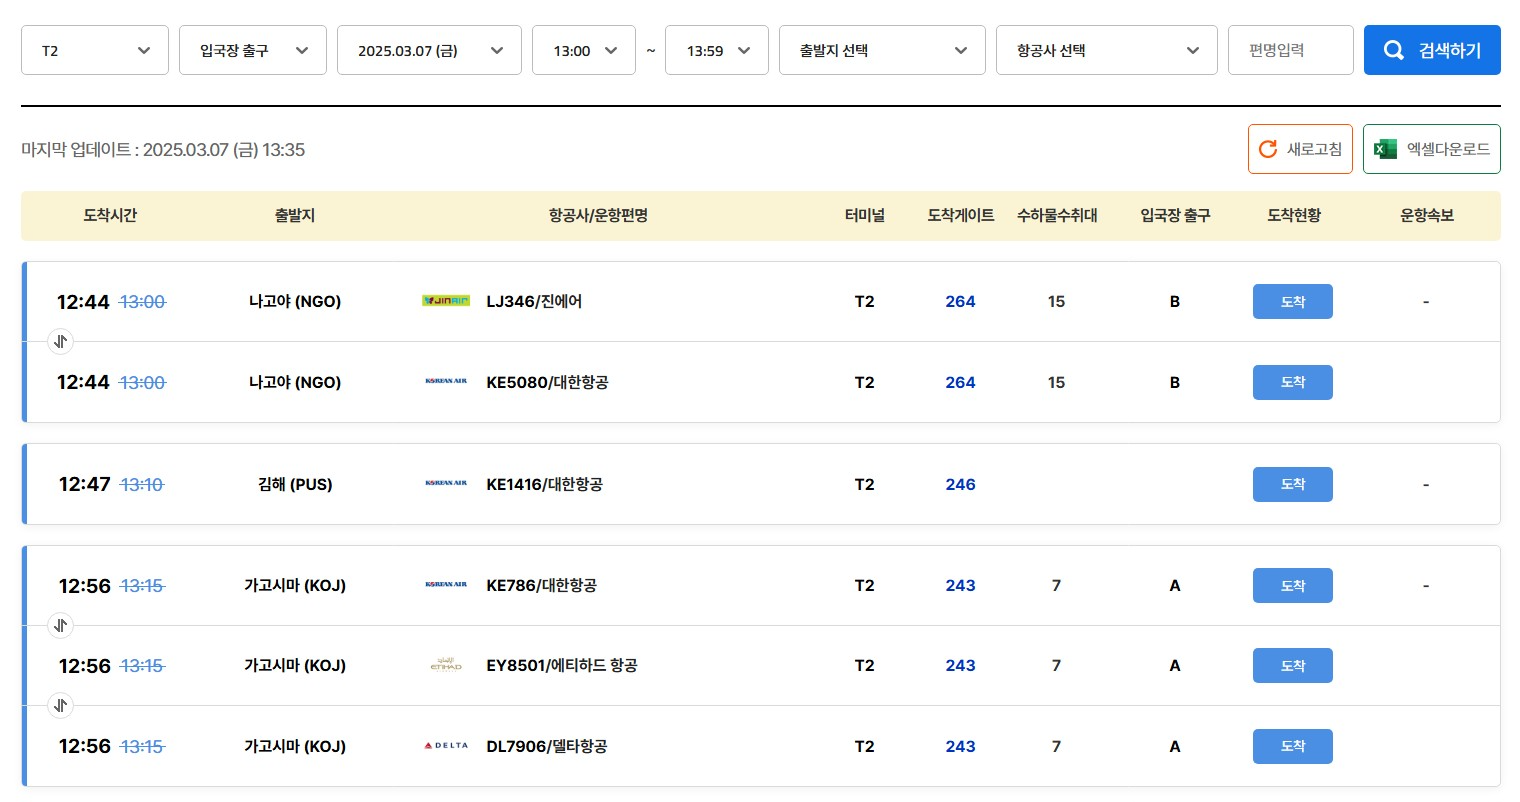Click the LJ346/진에어 flight text

[x=534, y=301]
